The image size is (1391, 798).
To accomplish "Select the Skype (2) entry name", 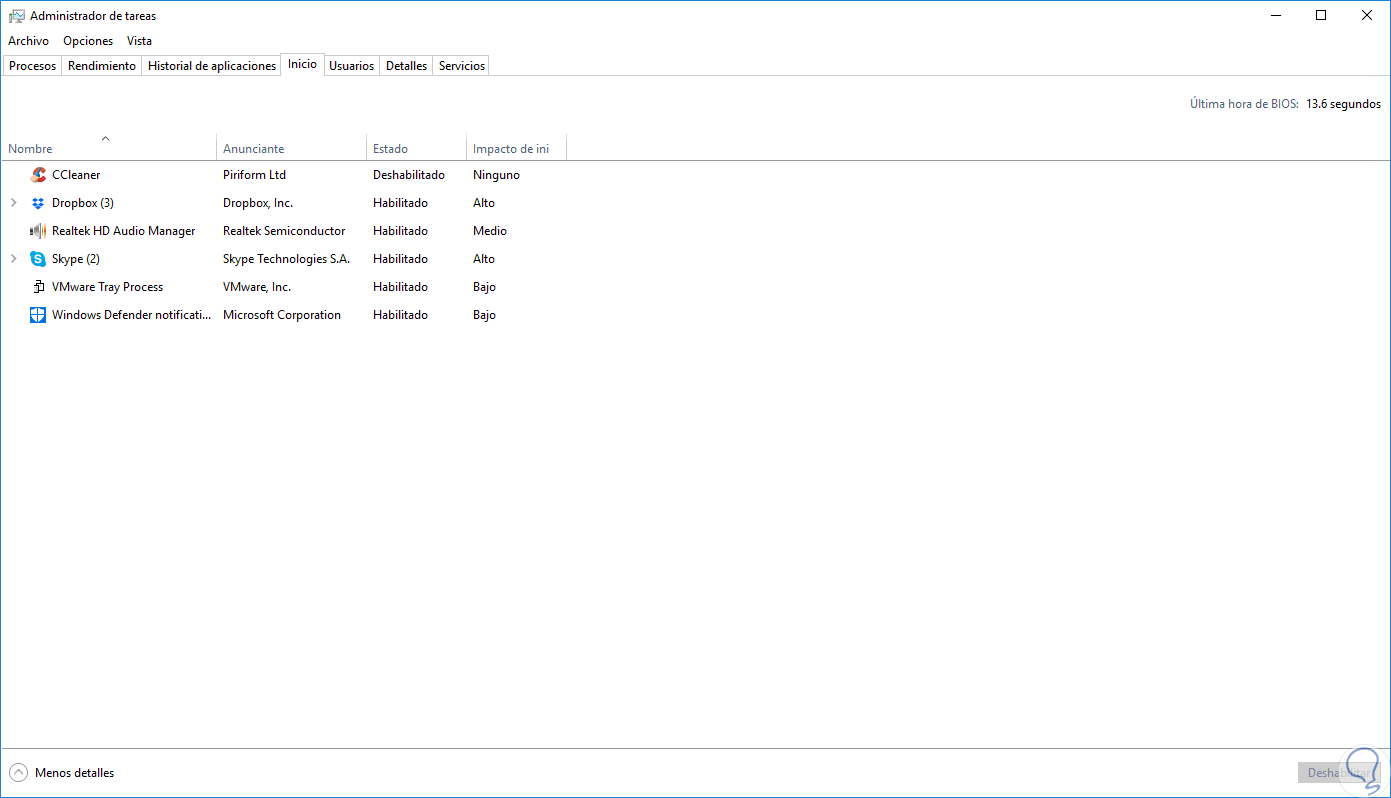I will pyautogui.click(x=76, y=259).
